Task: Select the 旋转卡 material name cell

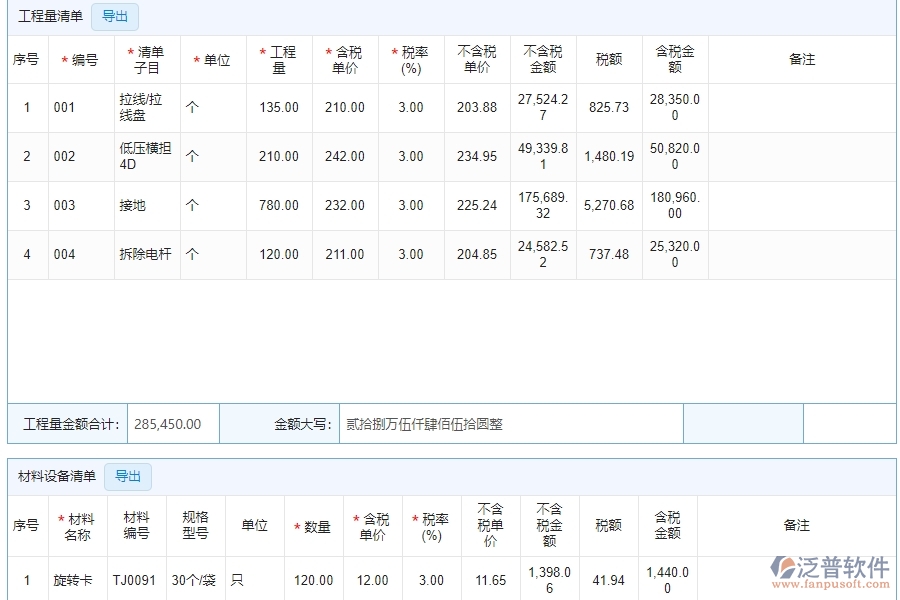Action: 76,581
